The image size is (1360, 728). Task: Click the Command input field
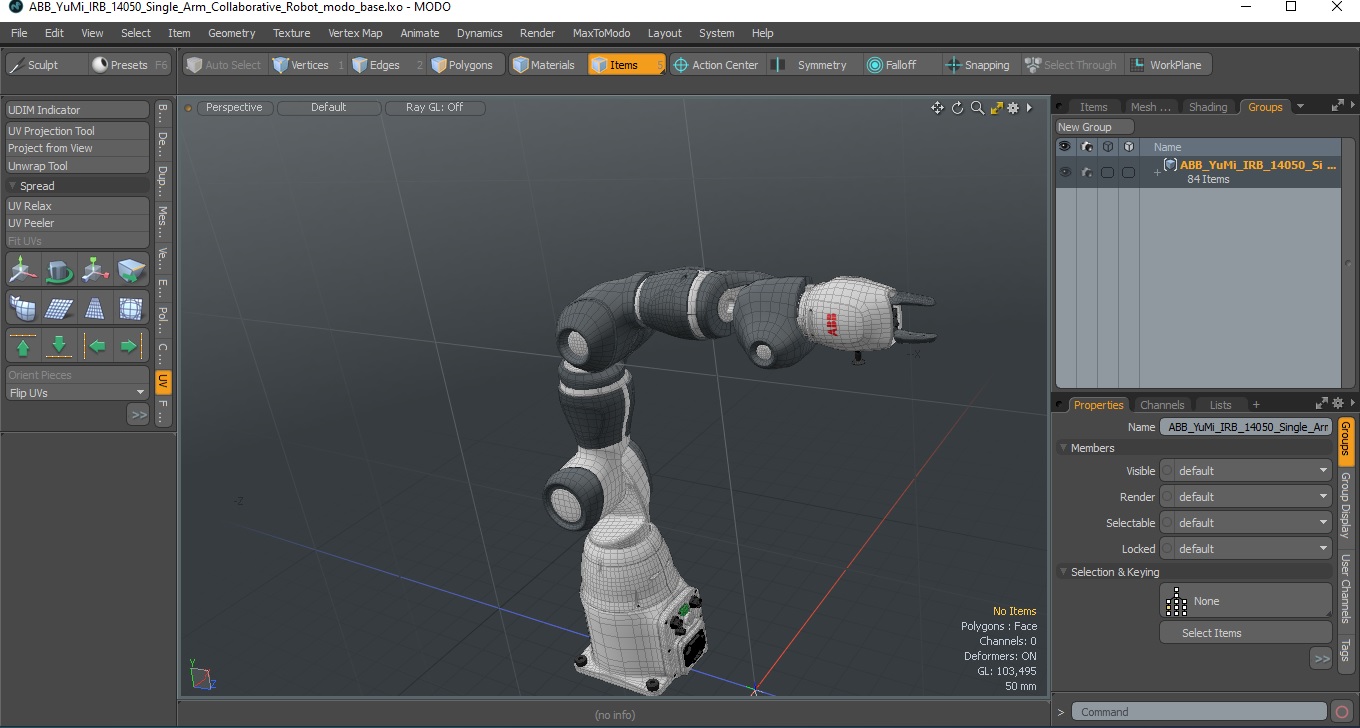[x=1200, y=712]
